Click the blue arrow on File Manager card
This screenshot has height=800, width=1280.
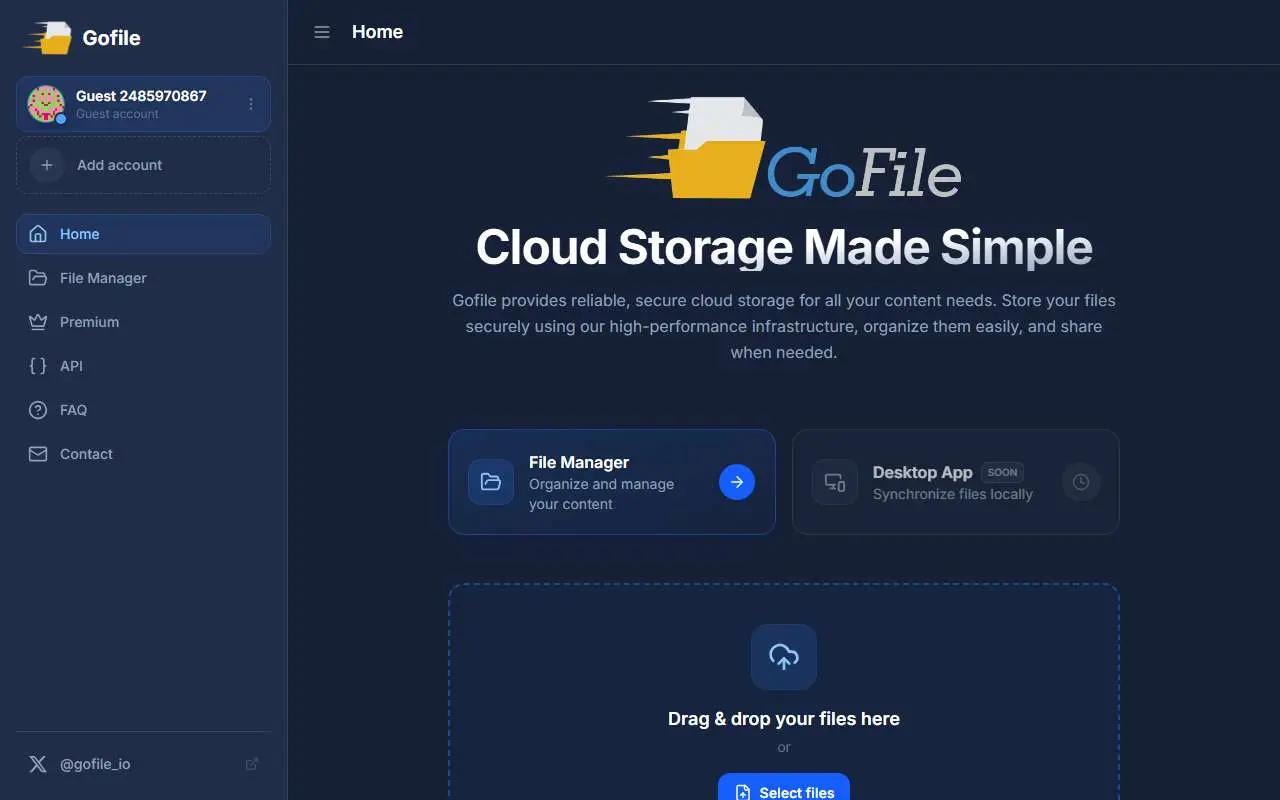pyautogui.click(x=737, y=482)
